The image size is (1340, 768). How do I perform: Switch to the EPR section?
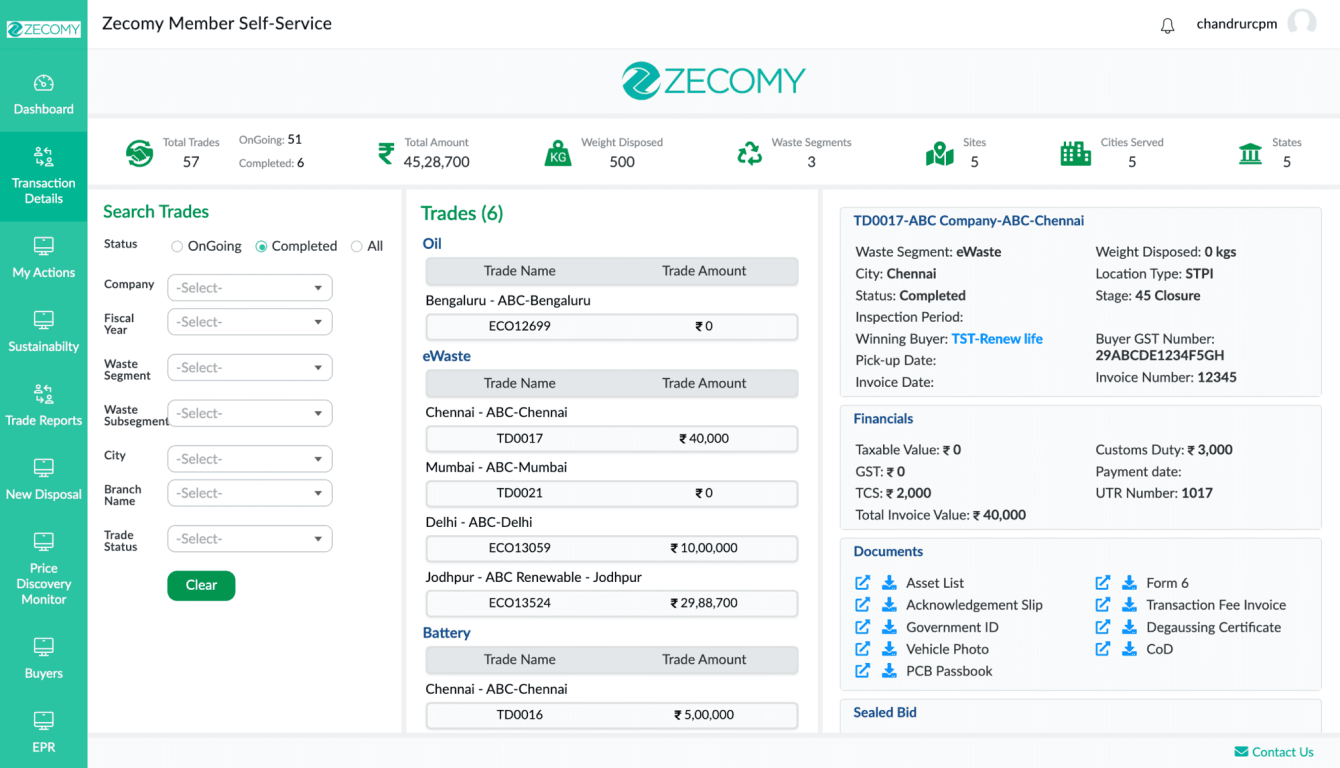(x=43, y=733)
